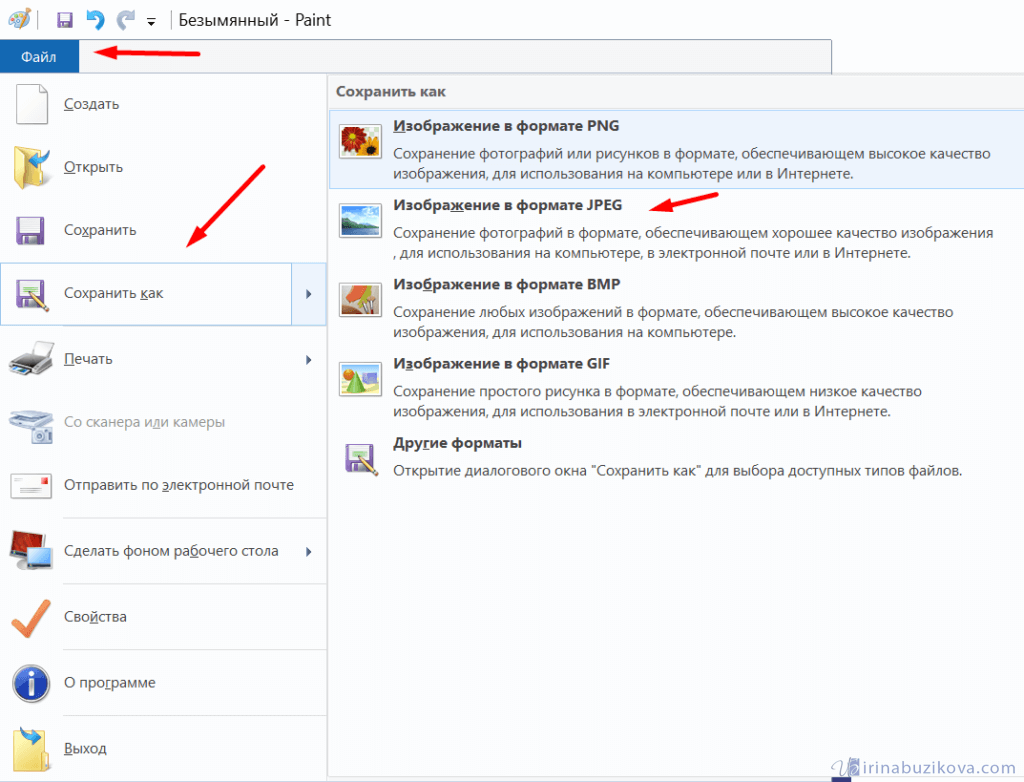Screen dimensions: 1024x782
Task: Expand the Сохранить как submenu arrow
Action: (x=309, y=294)
